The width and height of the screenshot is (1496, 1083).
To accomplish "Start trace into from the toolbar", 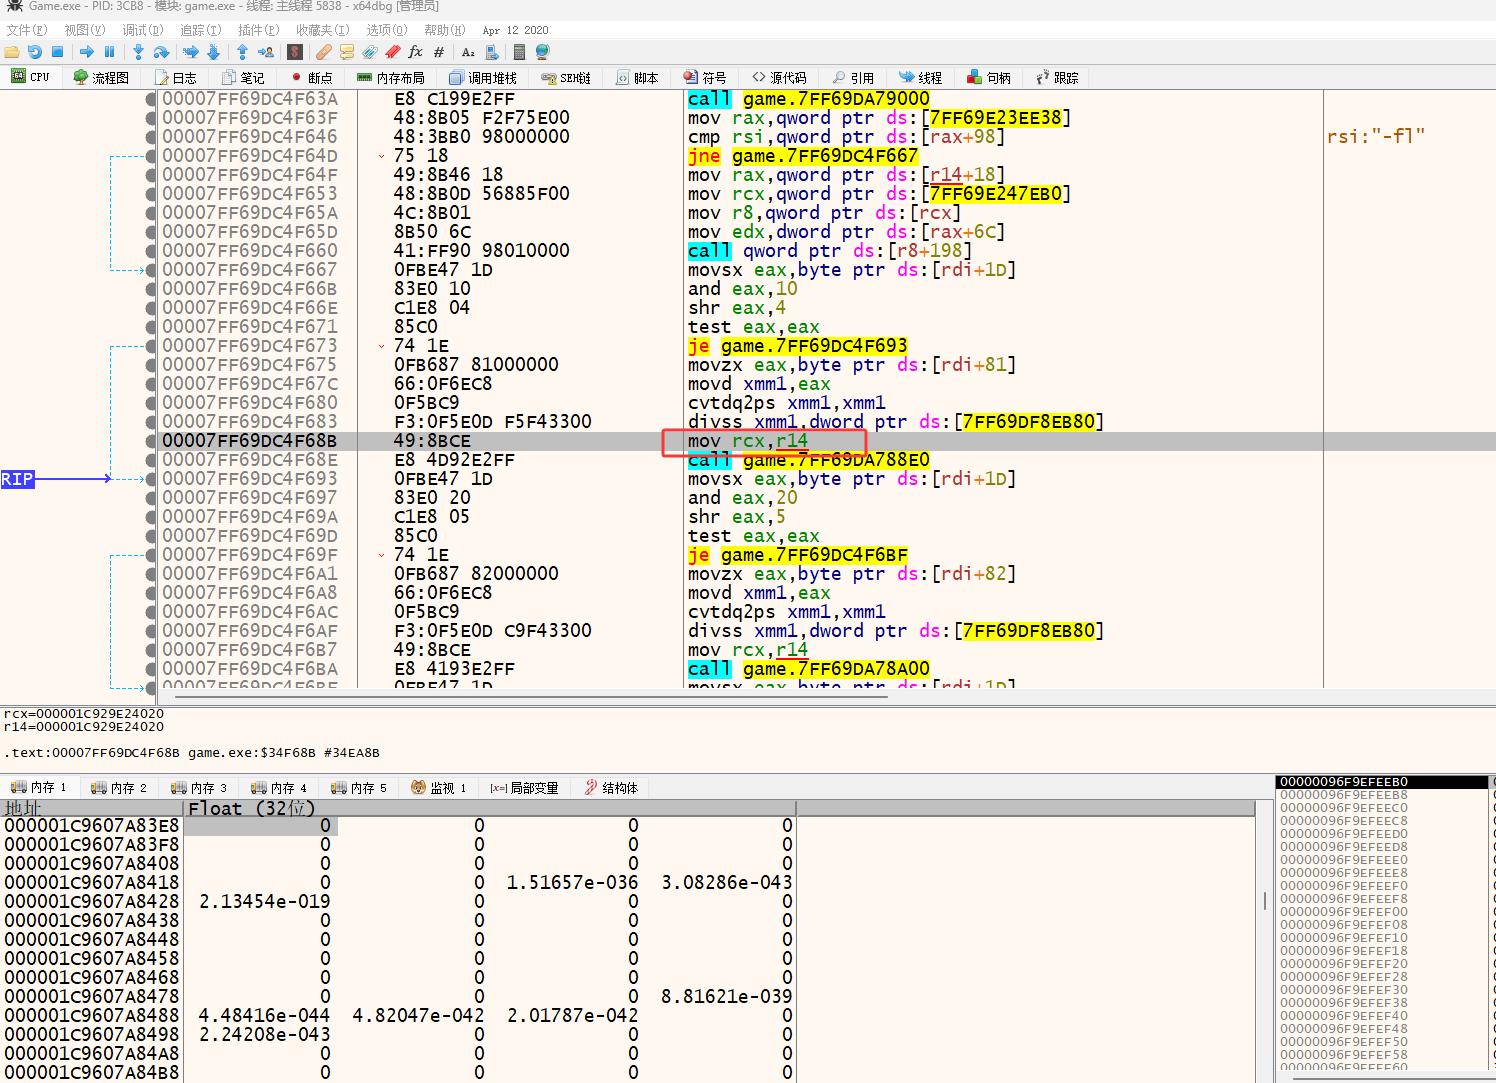I will click(x=191, y=52).
